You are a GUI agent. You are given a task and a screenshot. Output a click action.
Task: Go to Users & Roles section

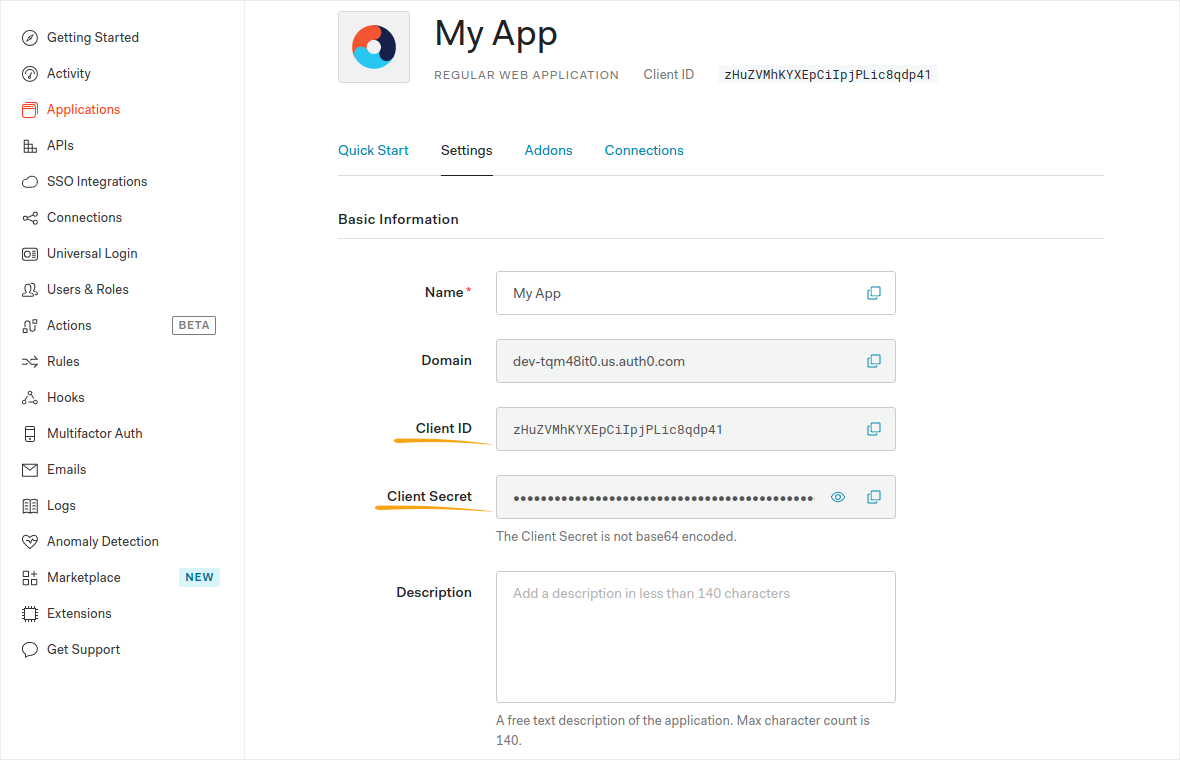tap(87, 290)
